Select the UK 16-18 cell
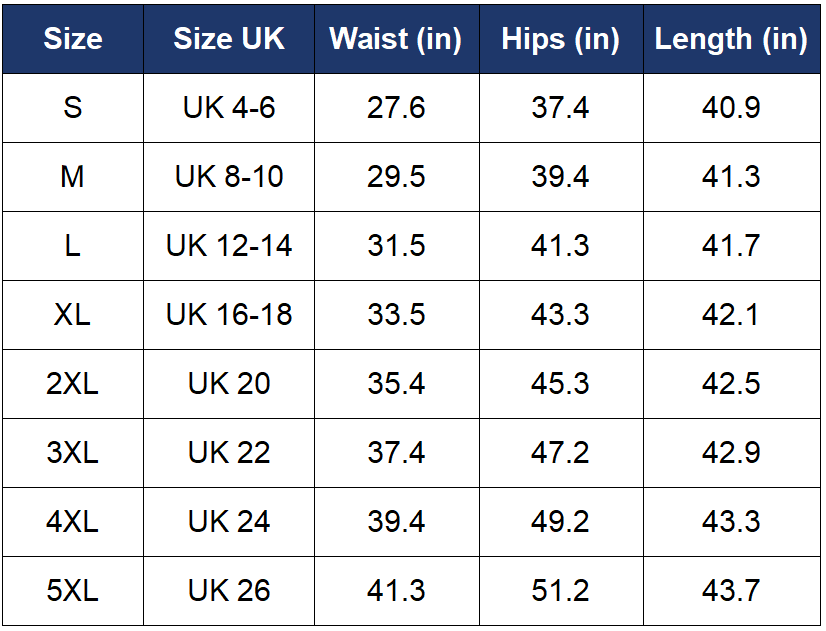This screenshot has height=631, width=826. coord(229,315)
